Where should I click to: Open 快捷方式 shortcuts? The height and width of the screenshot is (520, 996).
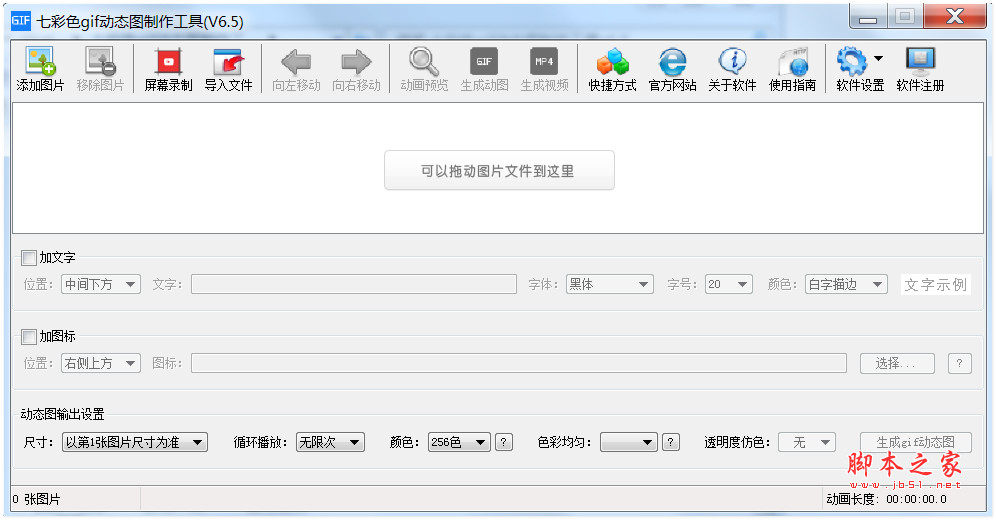click(x=612, y=69)
